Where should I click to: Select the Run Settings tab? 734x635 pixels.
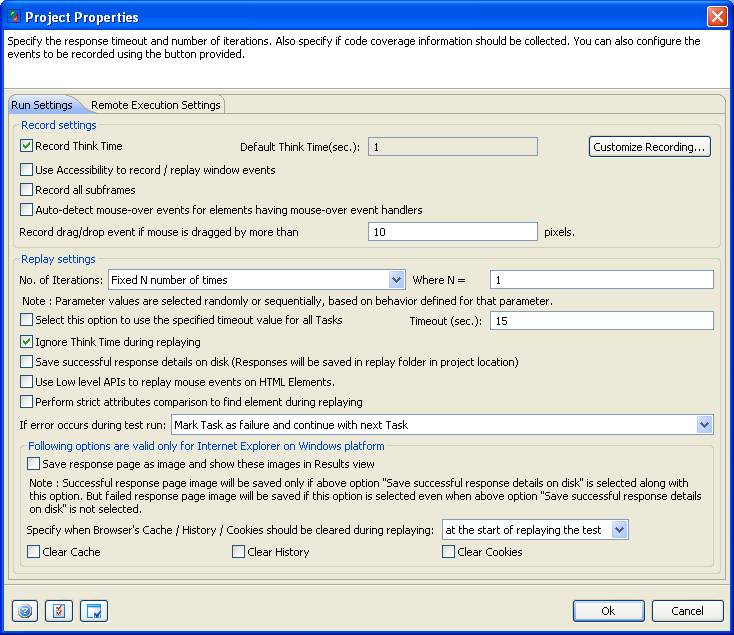pos(41,105)
